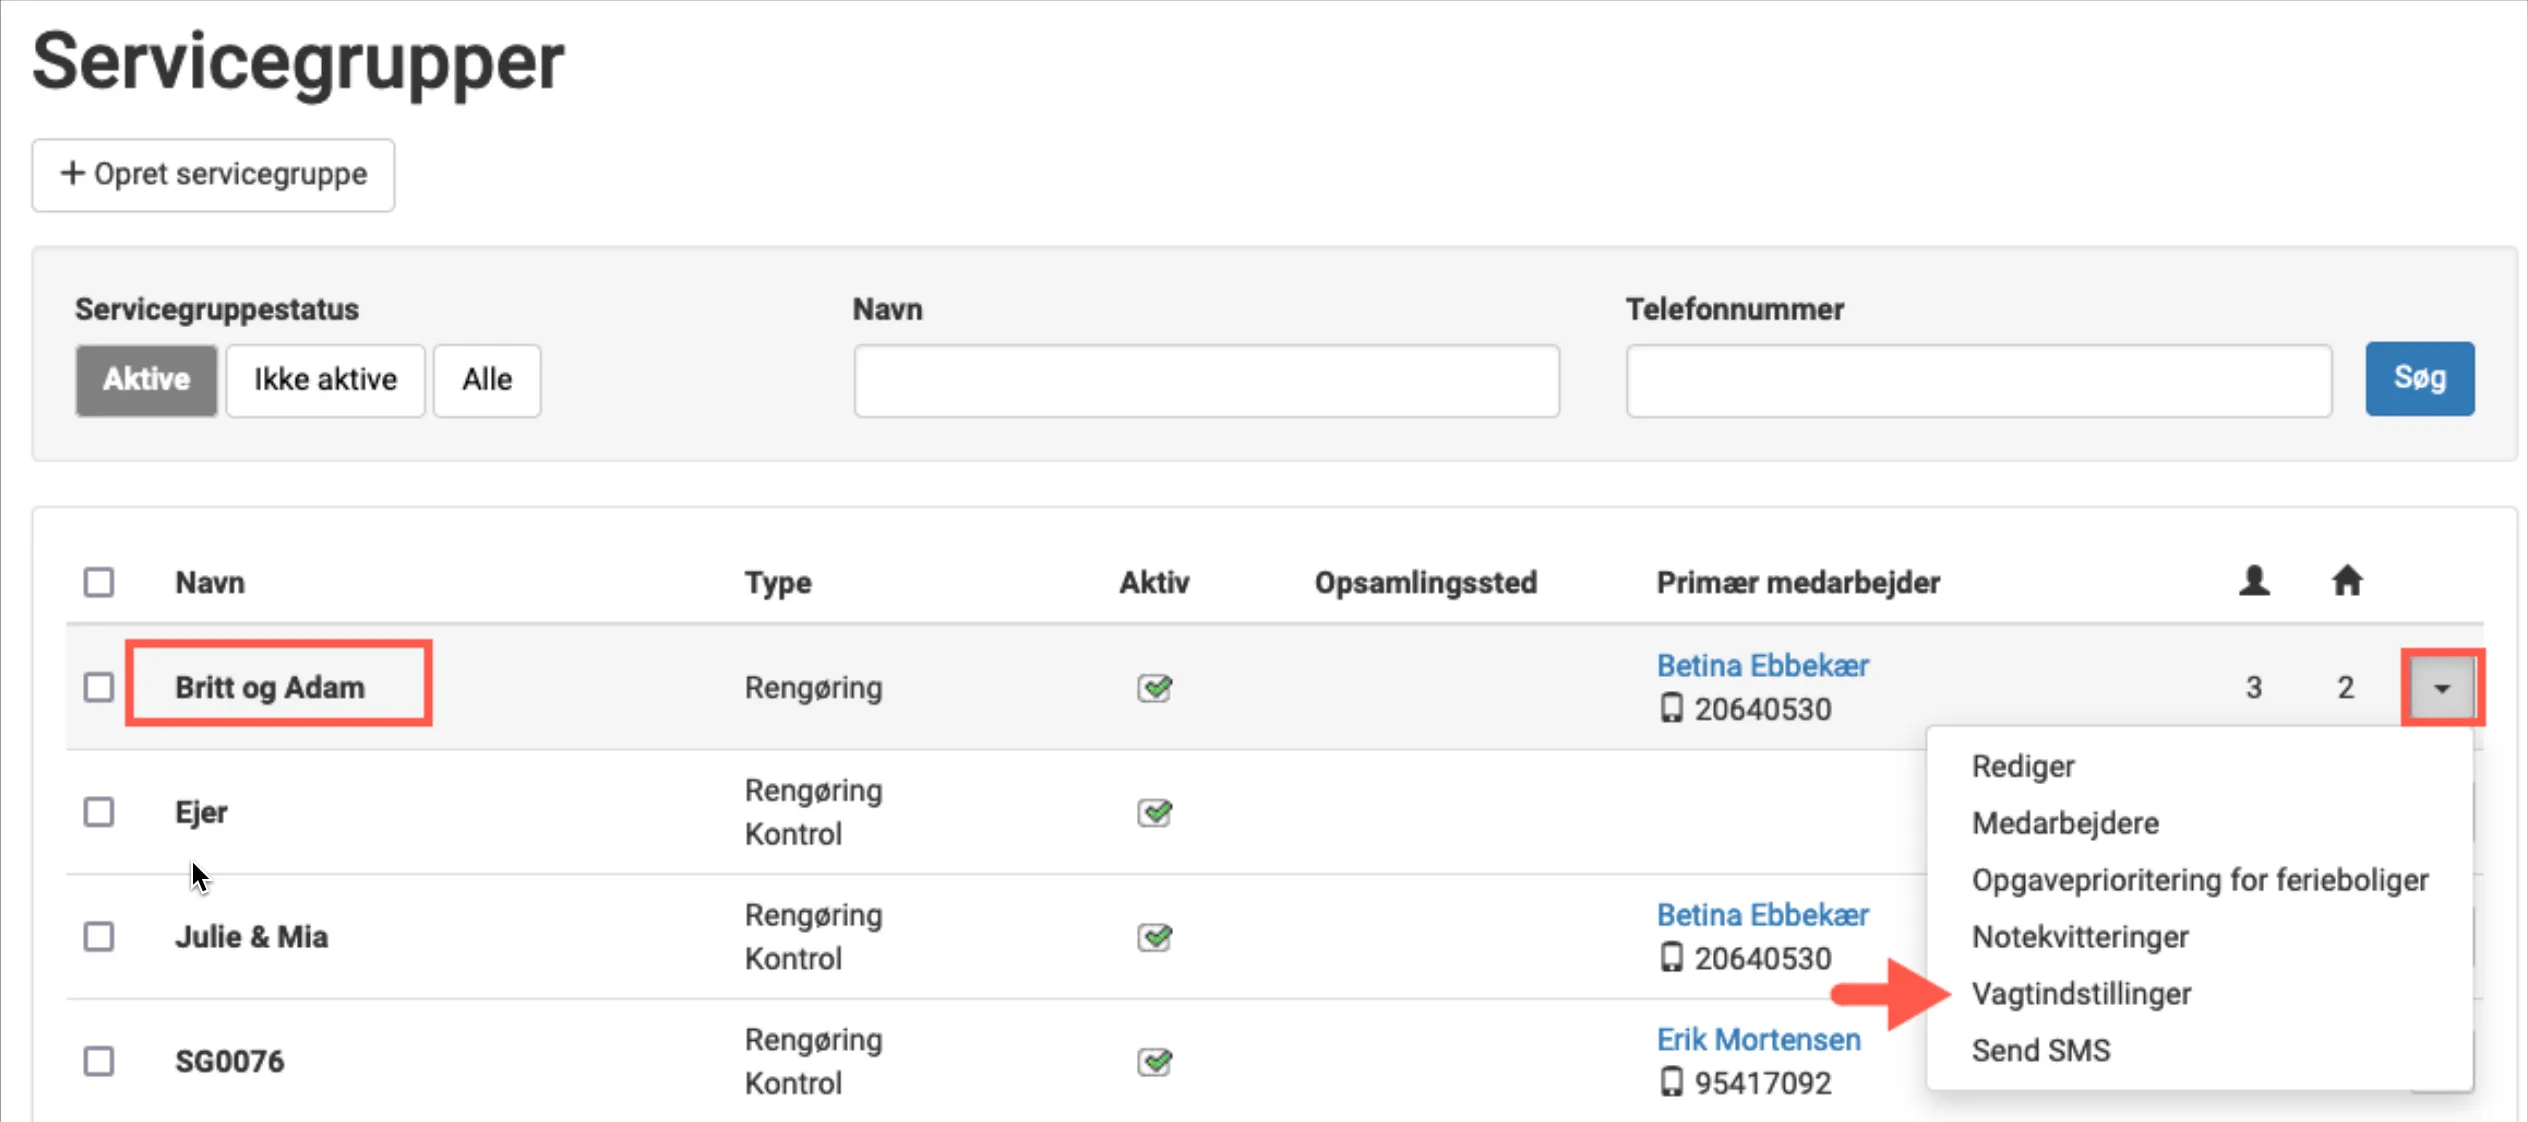Click the employees person icon column header
Image resolution: width=2528 pixels, height=1122 pixels.
point(2253,581)
